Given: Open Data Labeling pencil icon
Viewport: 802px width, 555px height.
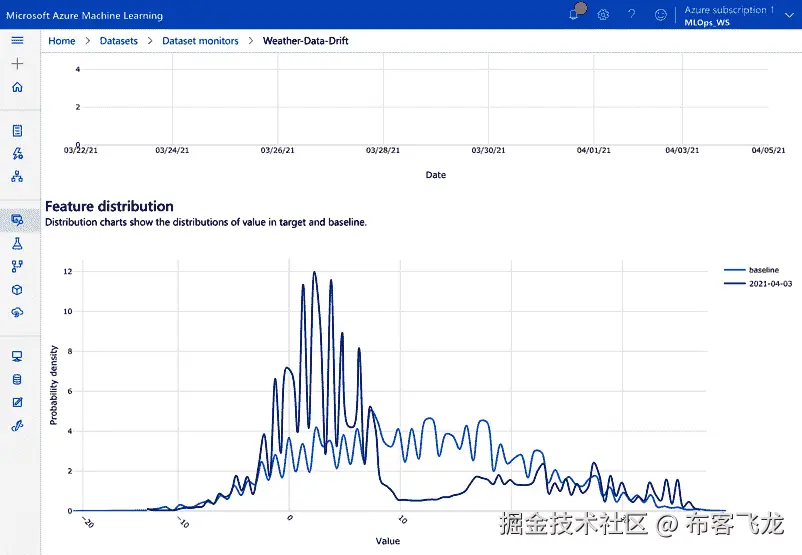Looking at the screenshot, I should click(x=17, y=402).
